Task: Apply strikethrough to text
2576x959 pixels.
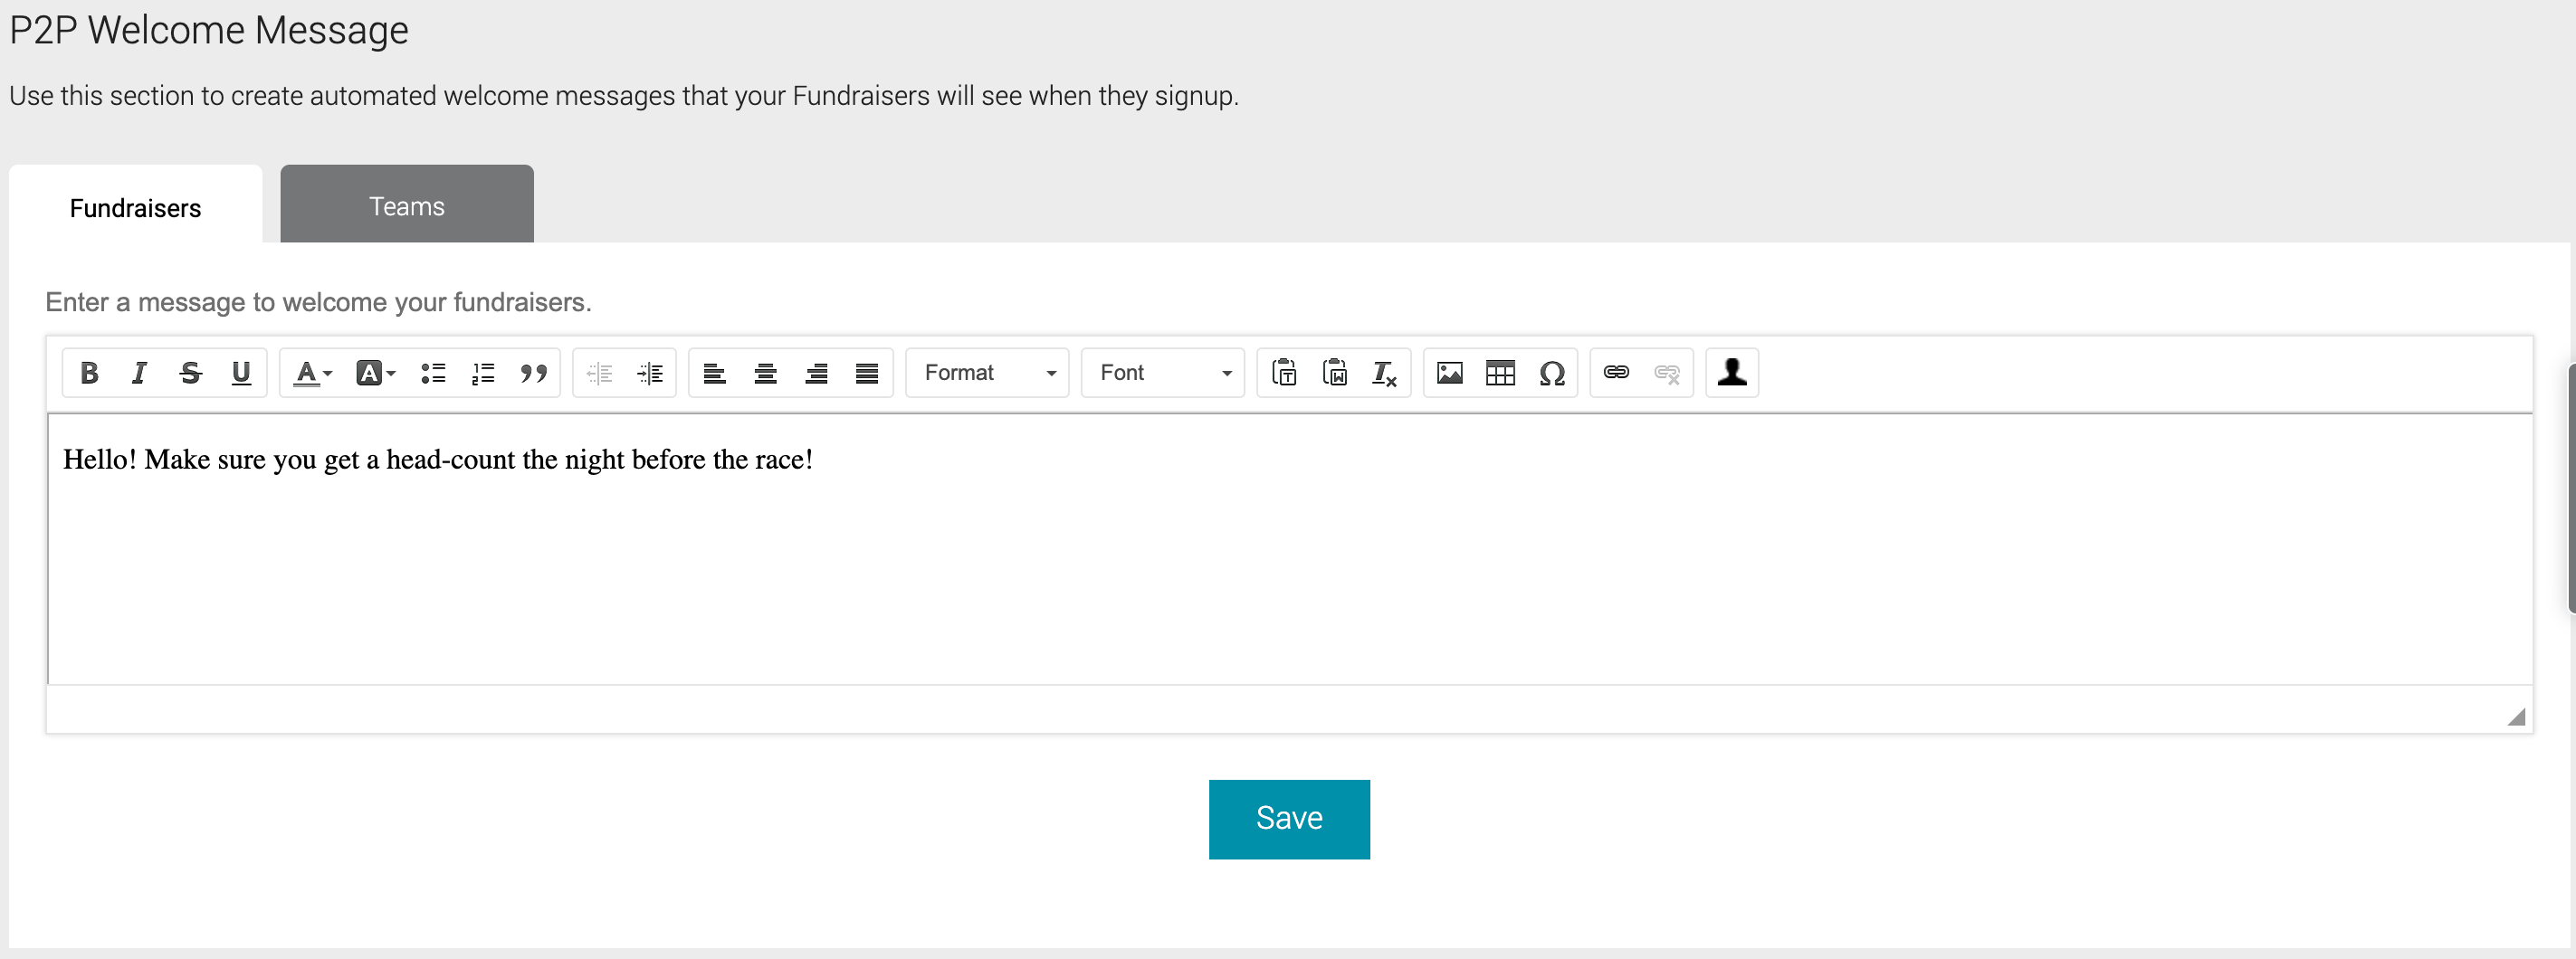Action: (190, 373)
